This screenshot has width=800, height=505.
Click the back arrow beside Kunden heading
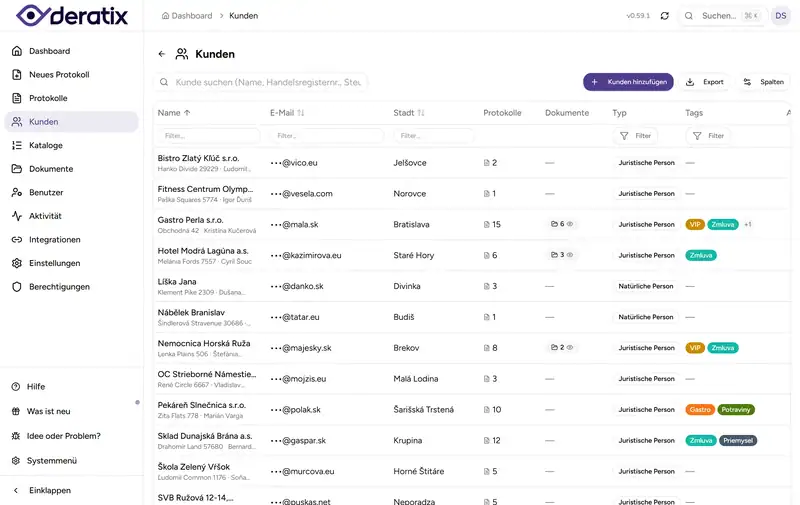coord(162,54)
